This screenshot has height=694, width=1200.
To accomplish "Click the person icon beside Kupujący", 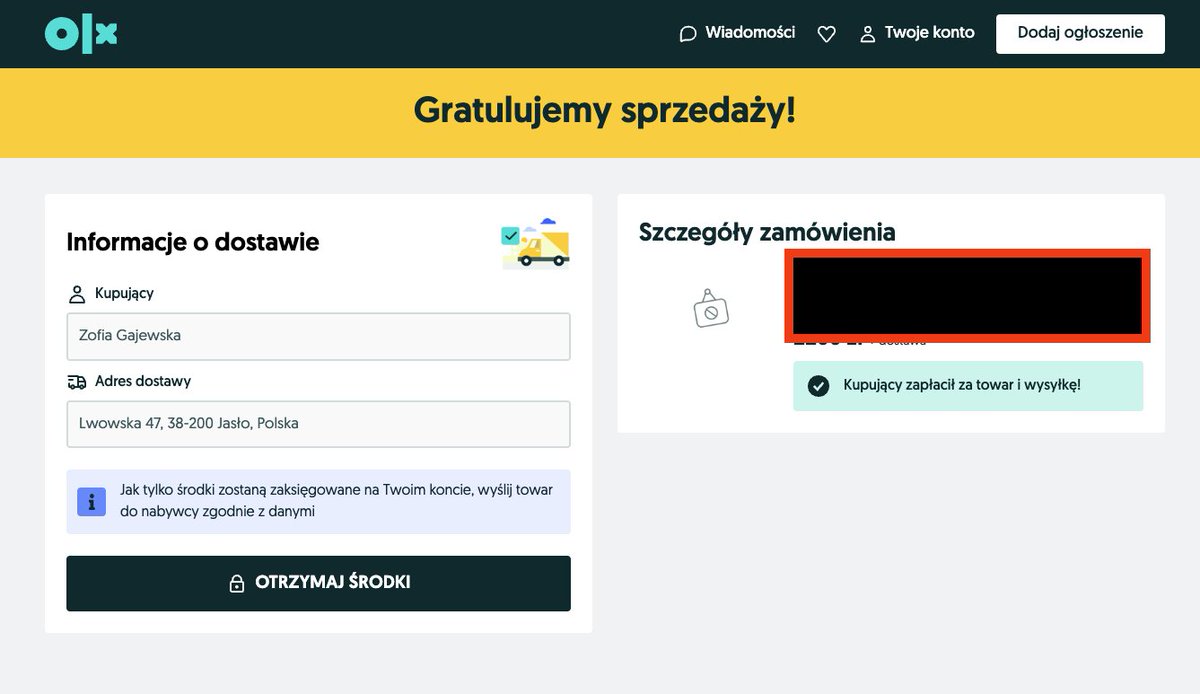I will (x=77, y=294).
